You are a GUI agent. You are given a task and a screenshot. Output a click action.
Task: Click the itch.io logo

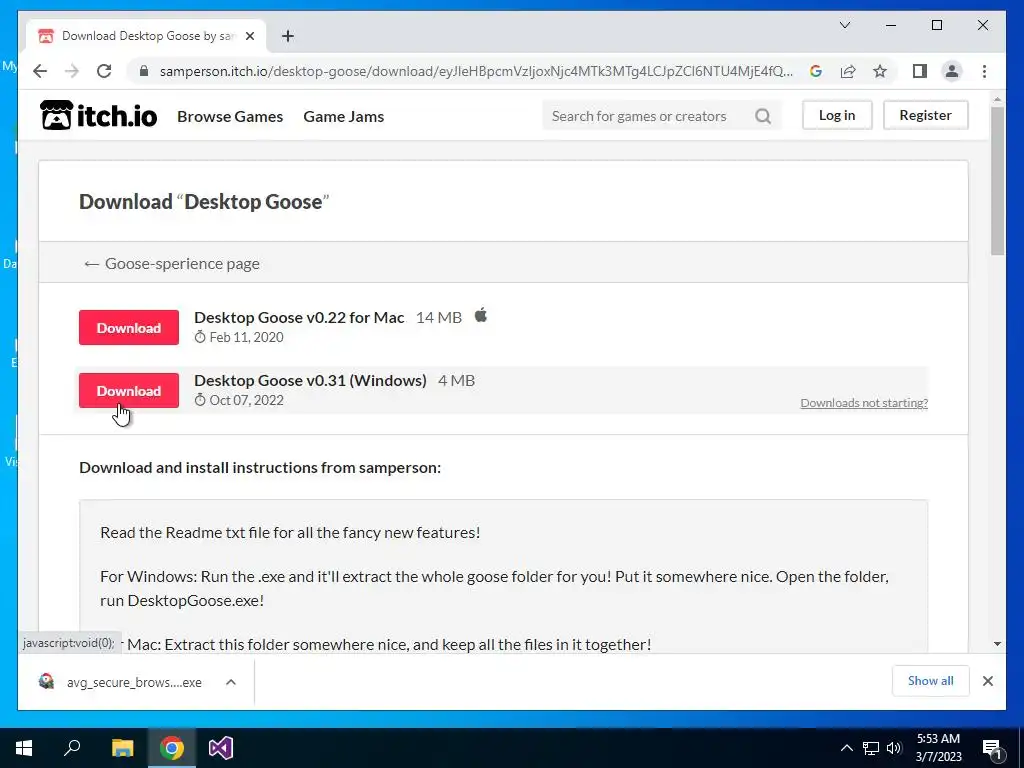(x=99, y=116)
